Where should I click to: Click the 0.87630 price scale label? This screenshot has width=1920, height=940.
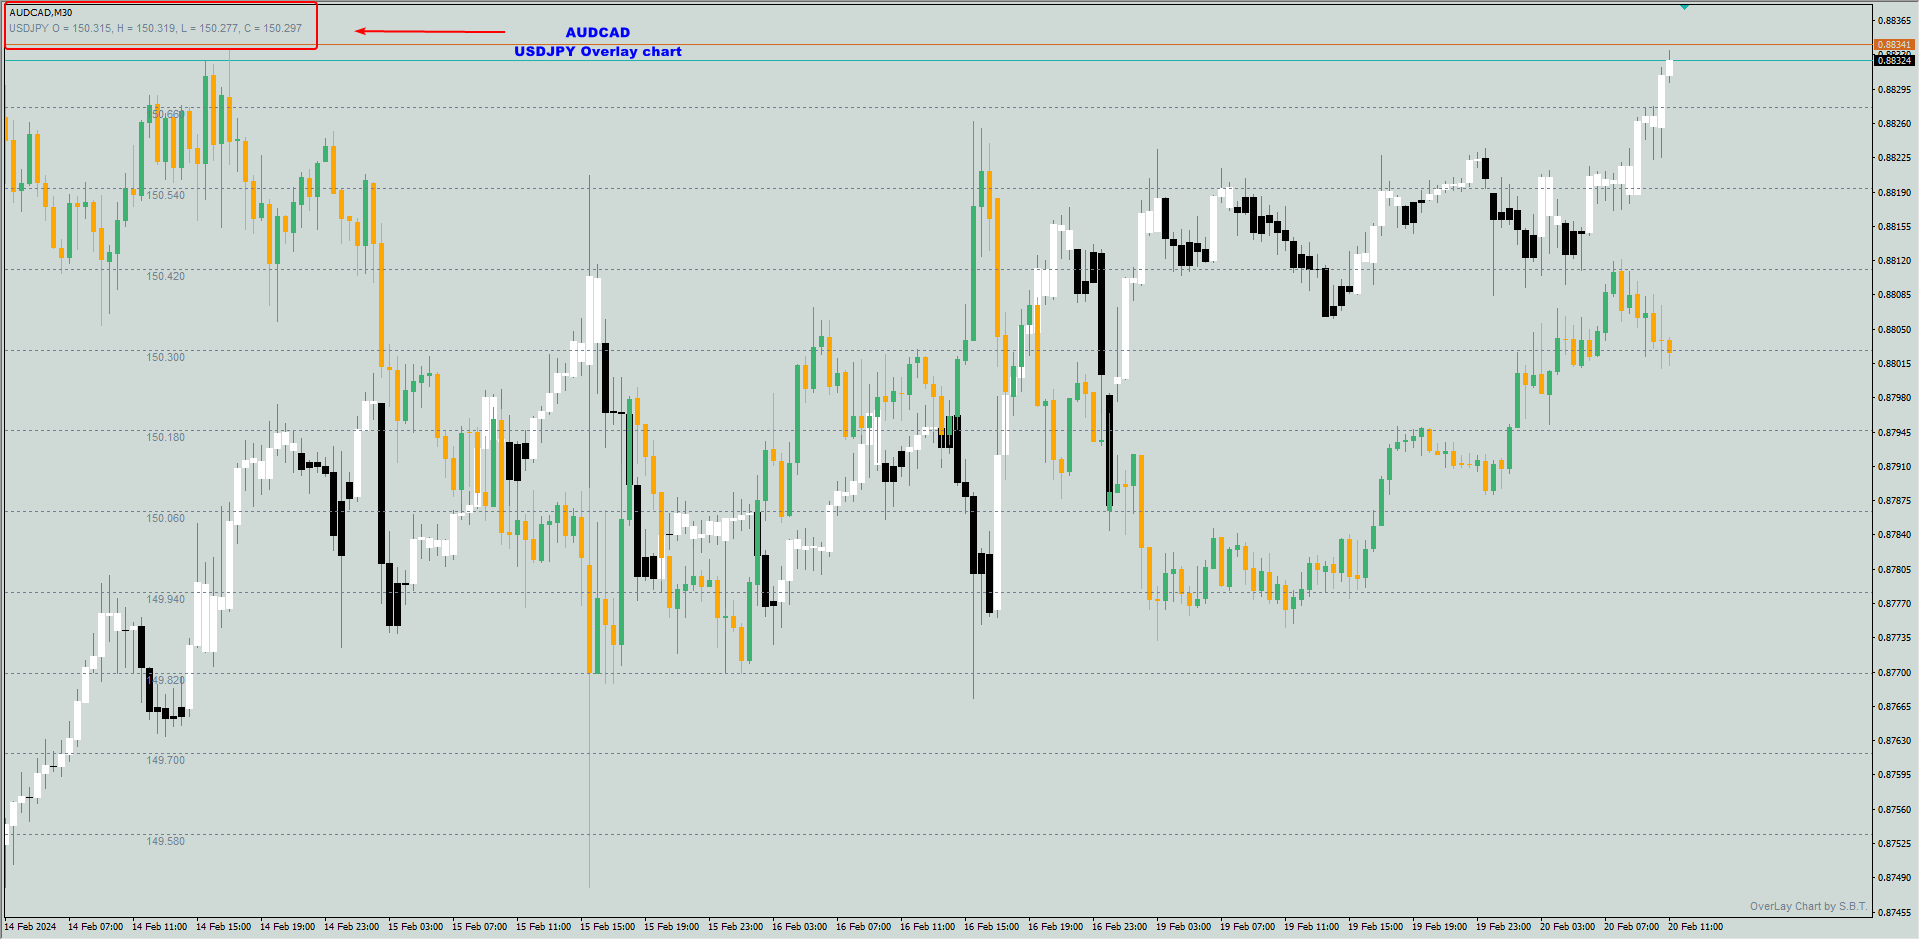tap(1895, 741)
